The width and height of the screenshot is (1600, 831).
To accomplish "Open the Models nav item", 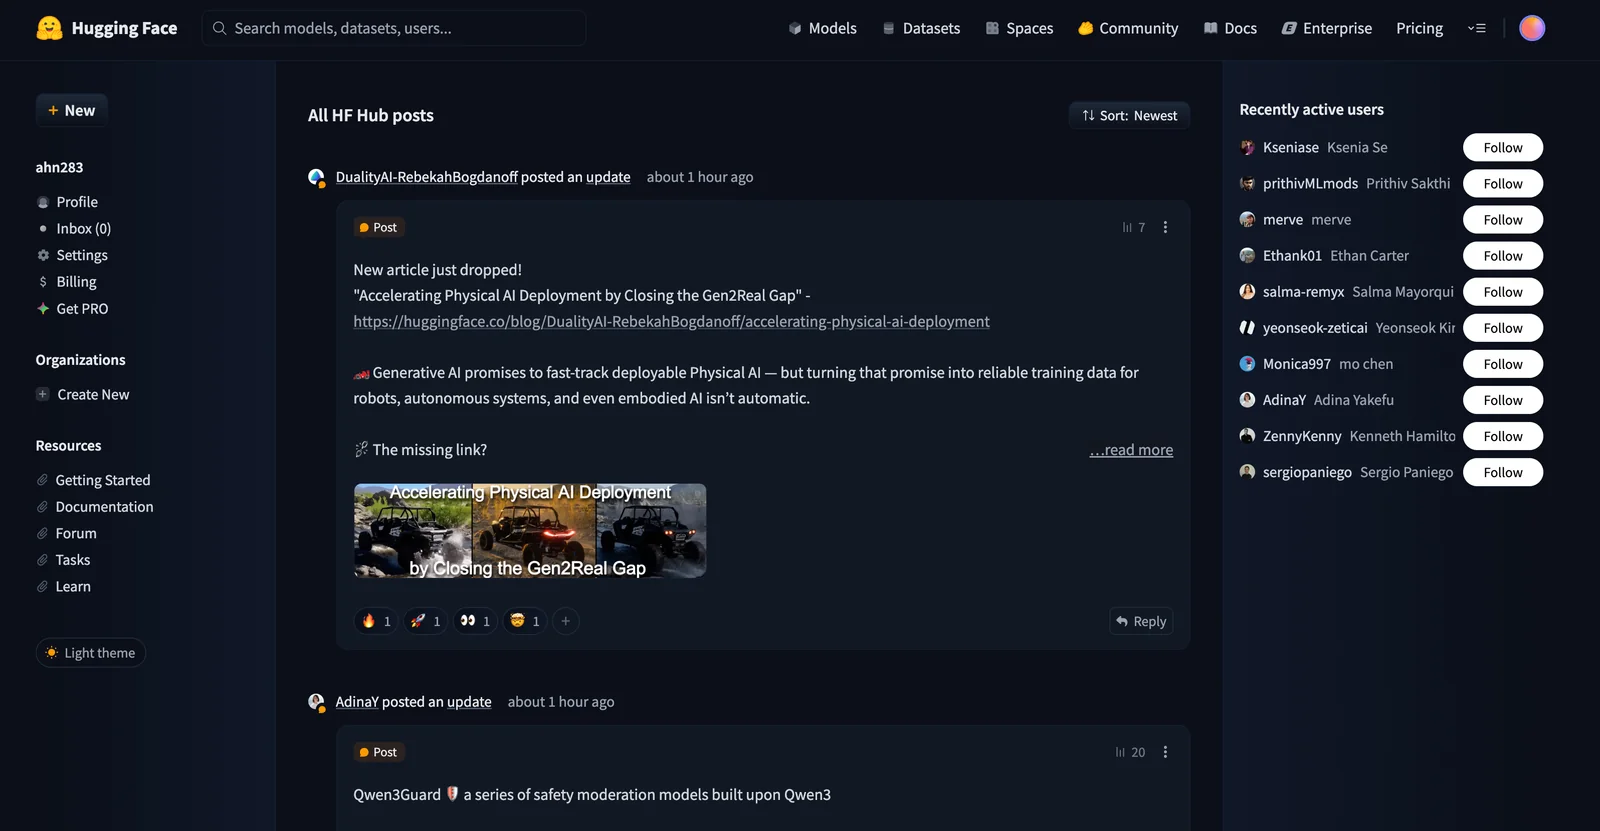I will pyautogui.click(x=822, y=28).
